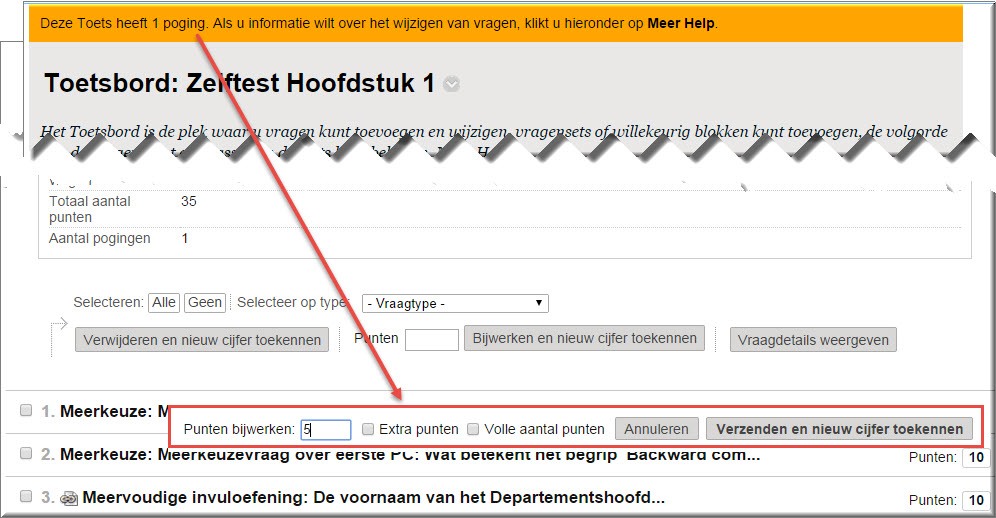Viewport: 996px width, 518px height.
Task: Mark the checkbox for question 3
Action: click(x=27, y=497)
